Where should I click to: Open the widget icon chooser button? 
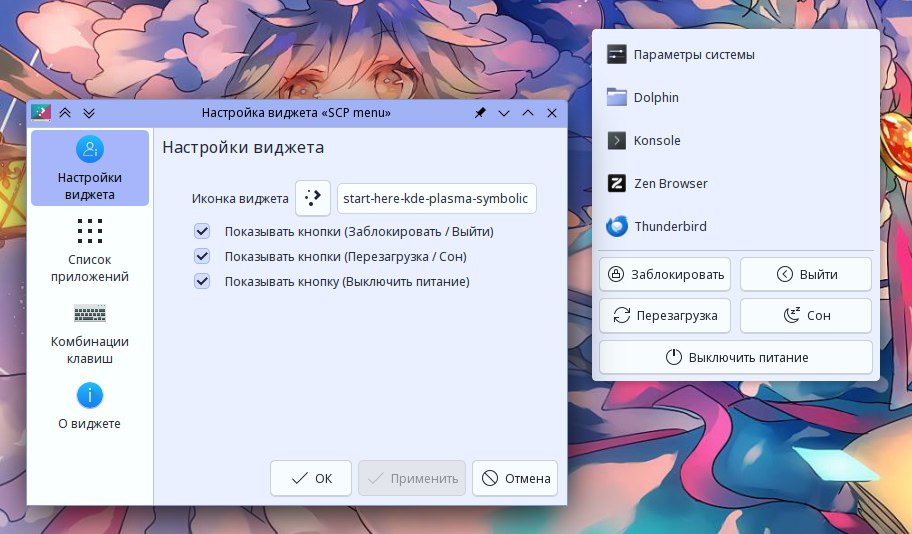[x=313, y=198]
